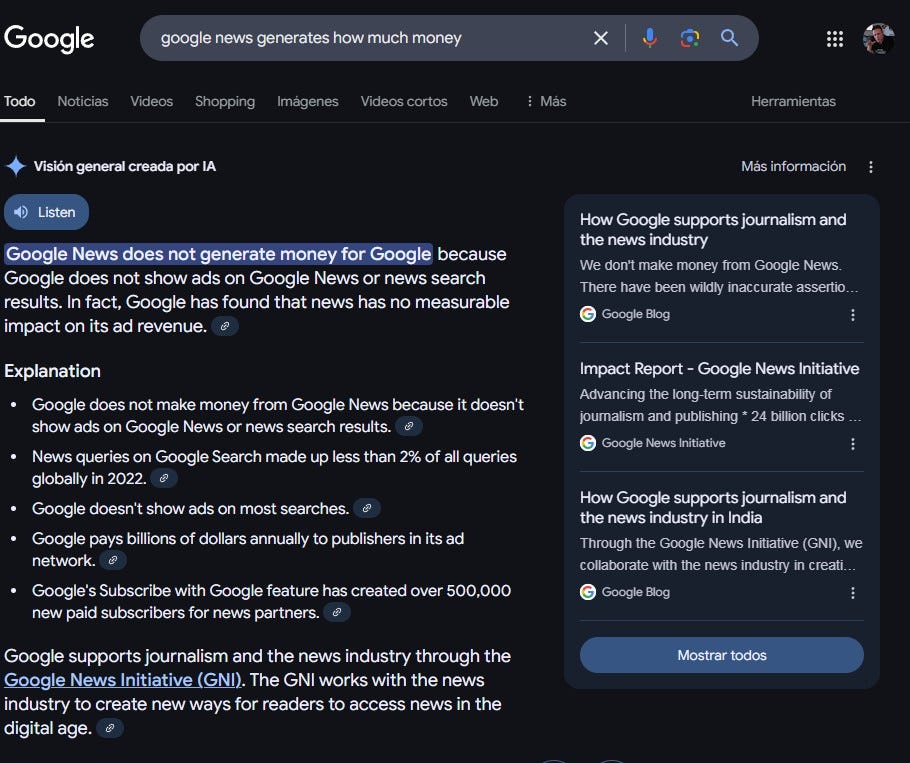The height and width of the screenshot is (763, 910).
Task: Click the Mostrar todos button
Action: pos(721,655)
